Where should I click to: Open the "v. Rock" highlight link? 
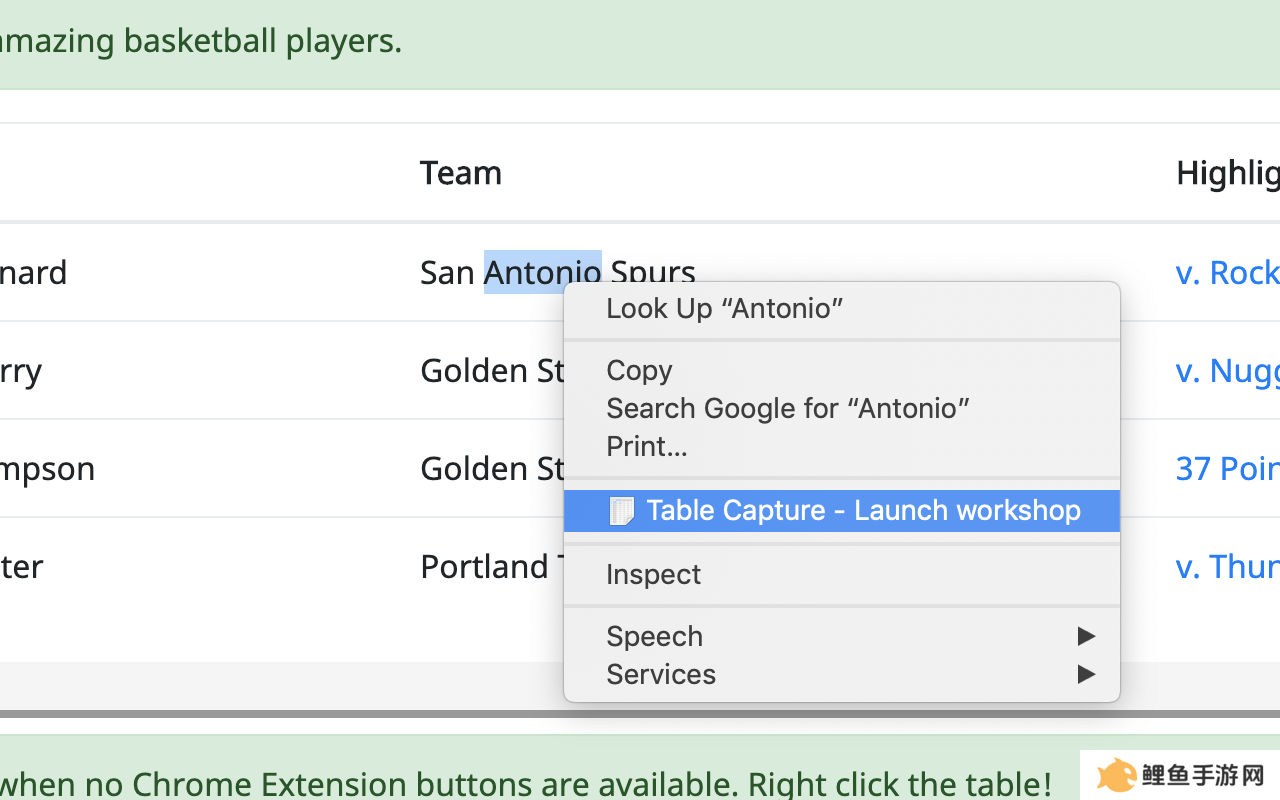pos(1228,272)
